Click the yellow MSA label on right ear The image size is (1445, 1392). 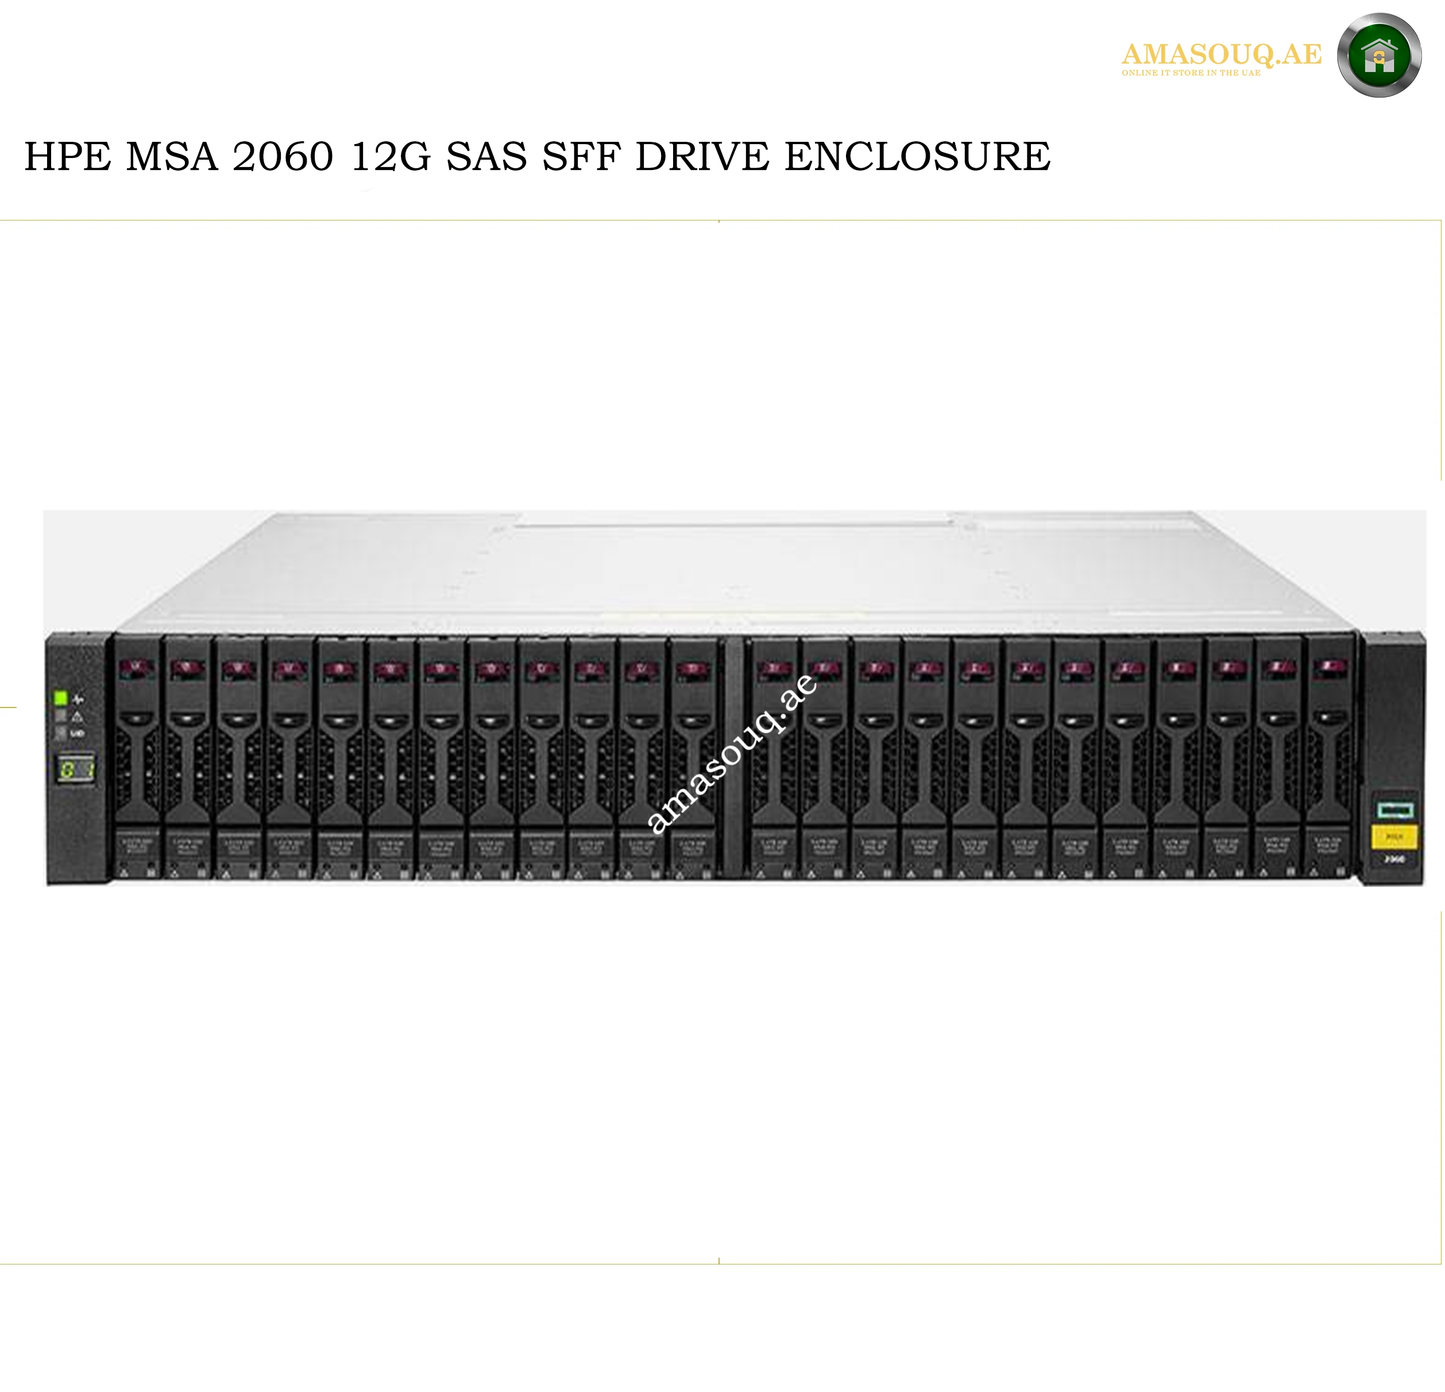click(1394, 836)
